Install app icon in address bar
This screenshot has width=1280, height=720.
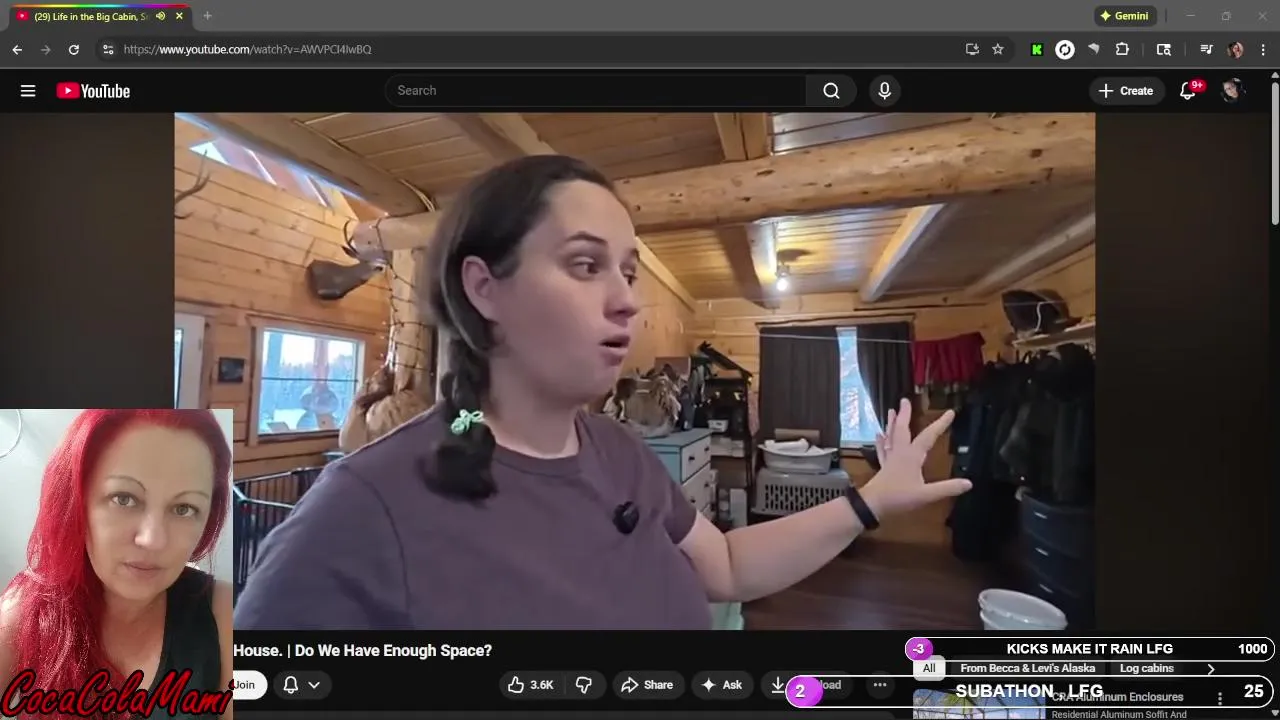[x=972, y=49]
